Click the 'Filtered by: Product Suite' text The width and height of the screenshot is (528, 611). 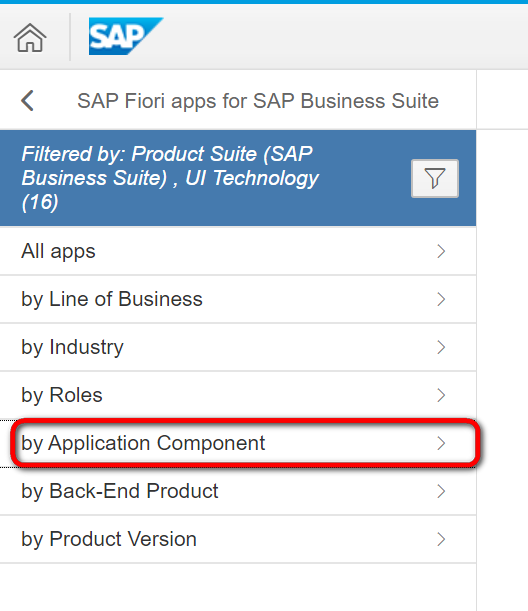click(170, 178)
